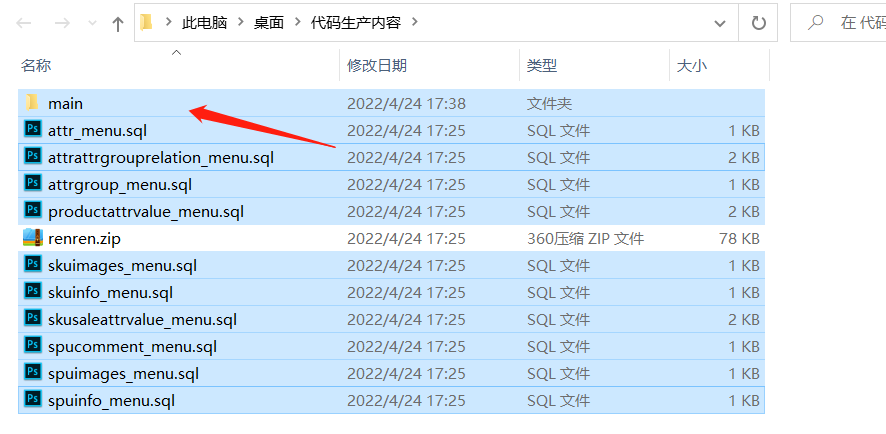Sort by 类型 column header

pyautogui.click(x=542, y=66)
